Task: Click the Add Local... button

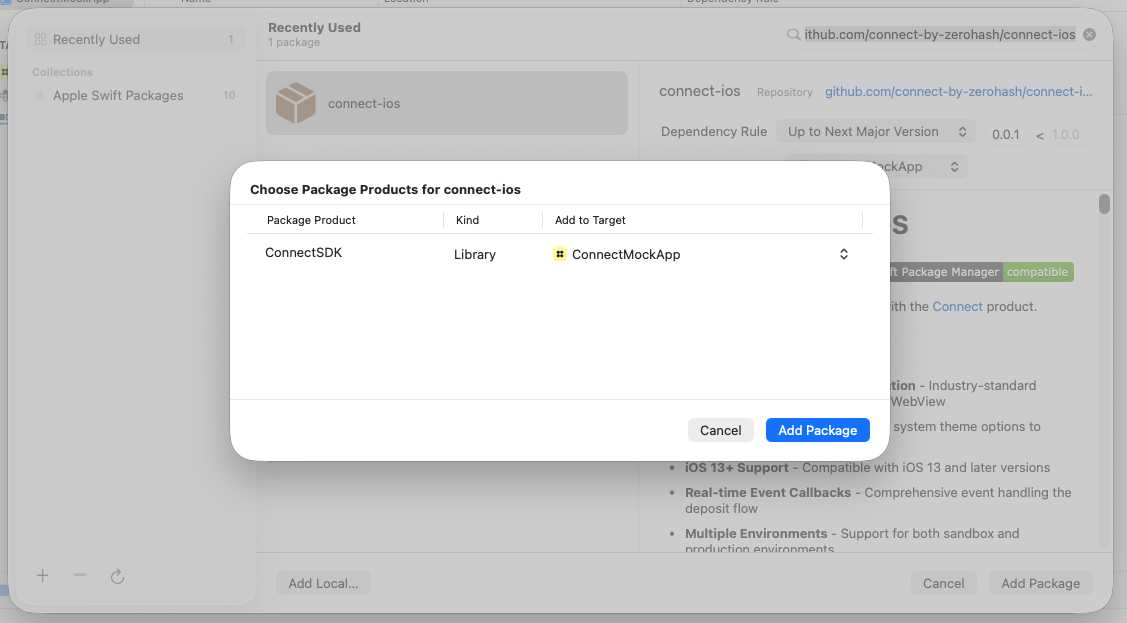Action: point(323,583)
